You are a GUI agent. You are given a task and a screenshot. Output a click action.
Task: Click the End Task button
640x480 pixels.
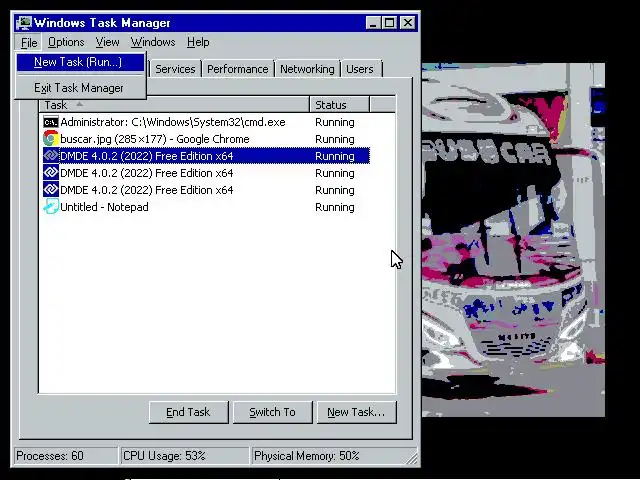(188, 412)
